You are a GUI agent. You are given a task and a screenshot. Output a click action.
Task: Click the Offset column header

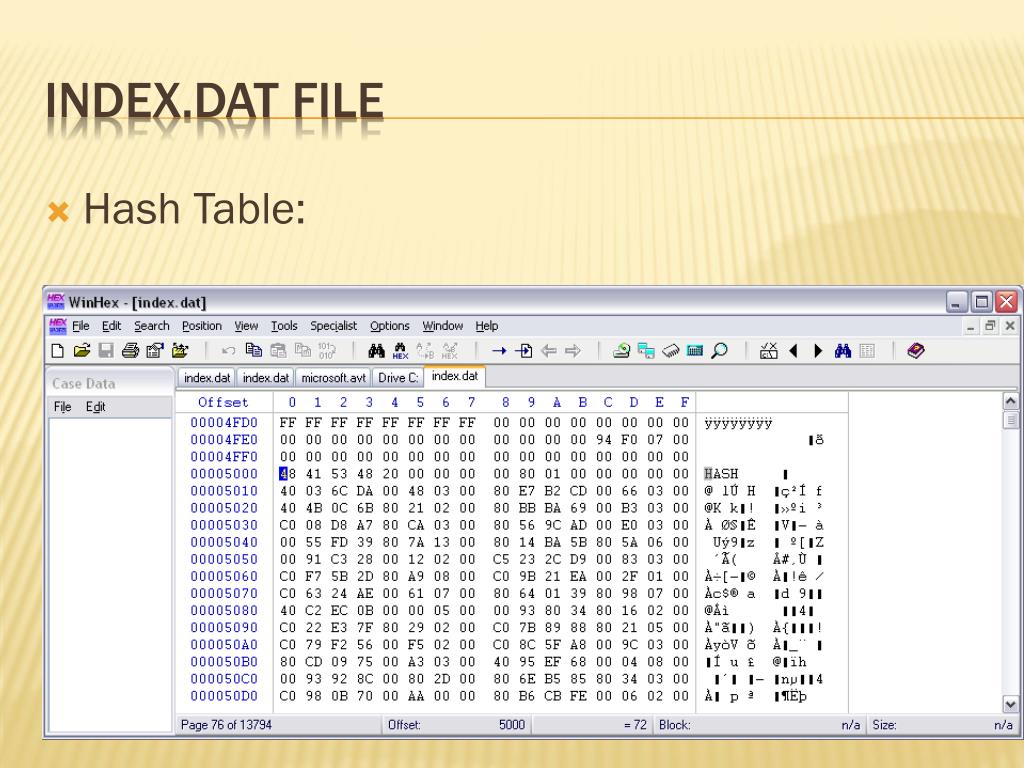tap(223, 402)
